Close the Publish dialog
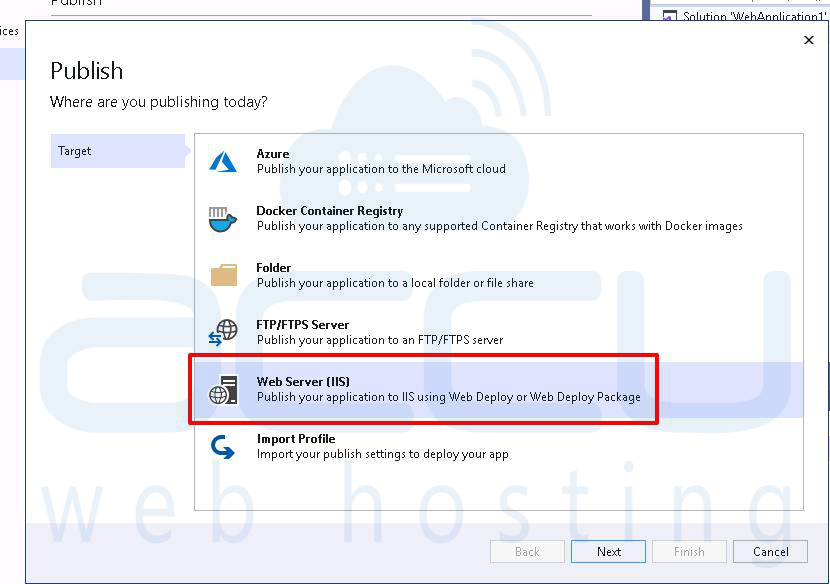Screen dimensions: 830x584 808,40
